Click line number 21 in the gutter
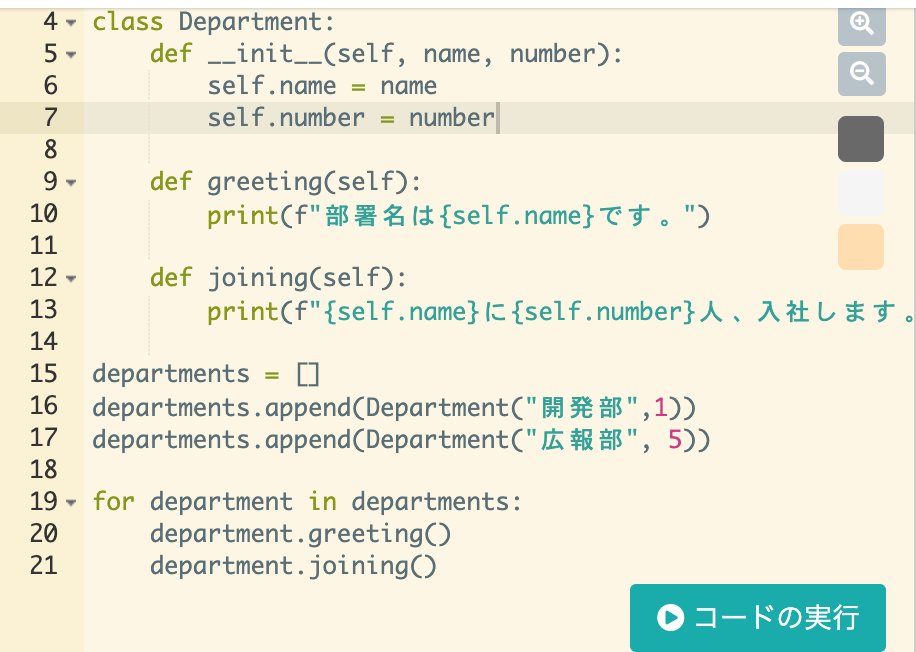 [44, 566]
